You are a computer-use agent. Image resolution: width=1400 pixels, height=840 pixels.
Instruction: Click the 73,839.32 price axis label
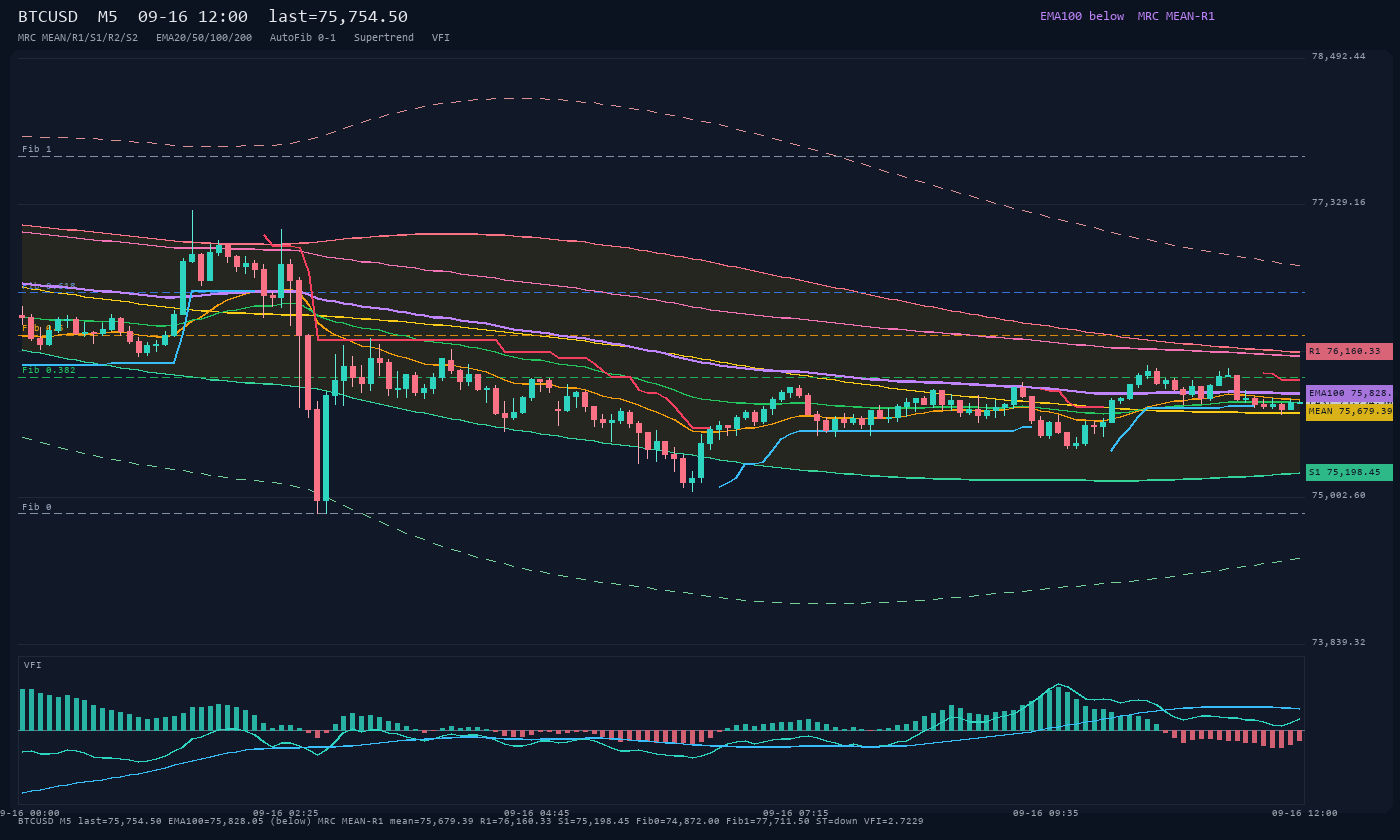pyautogui.click(x=1338, y=642)
